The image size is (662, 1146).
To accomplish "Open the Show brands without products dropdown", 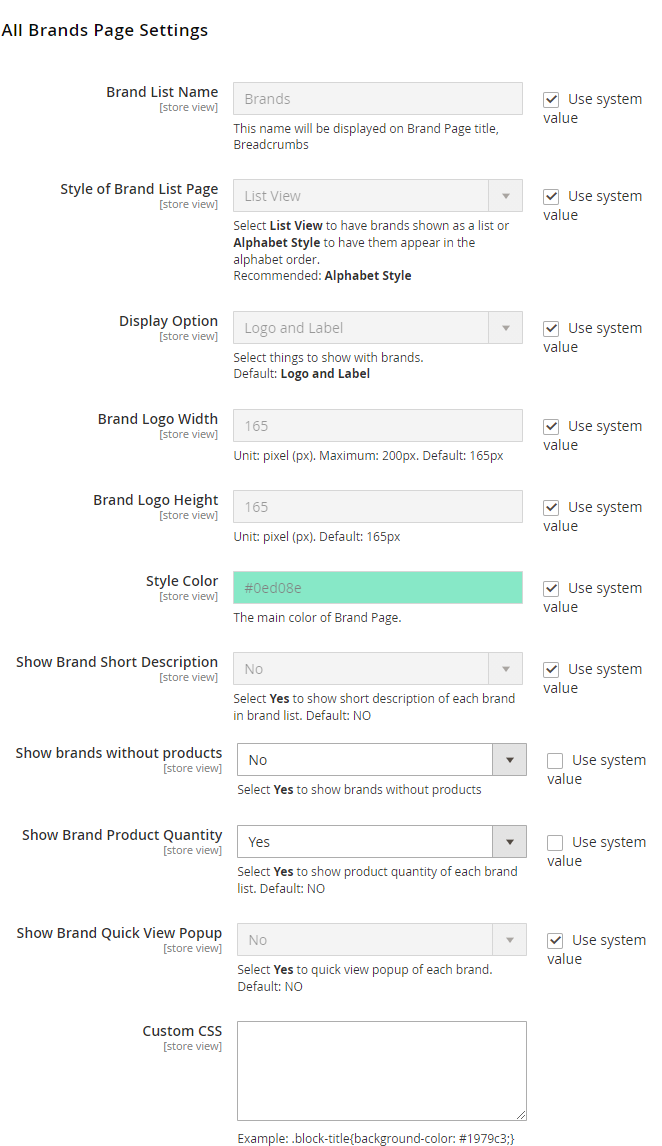I will (381, 760).
